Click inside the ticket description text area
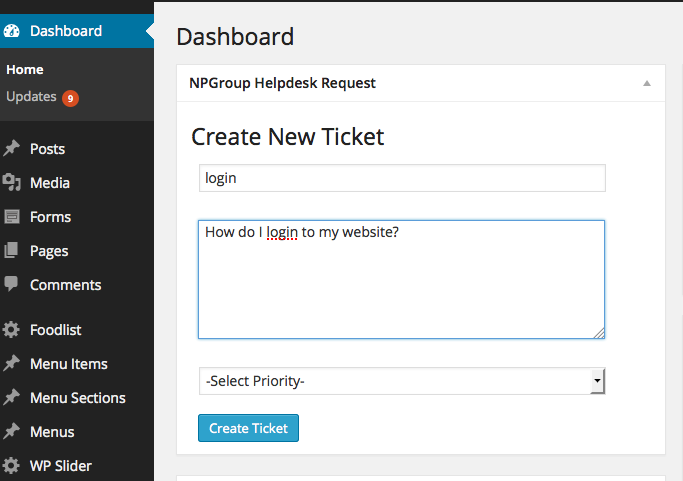Image resolution: width=683 pixels, height=481 pixels. point(401,279)
